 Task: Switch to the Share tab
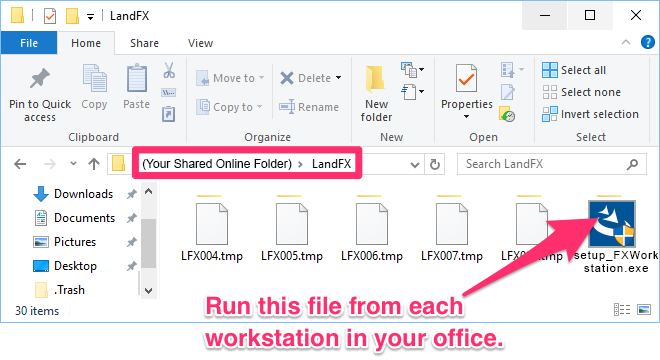[144, 43]
